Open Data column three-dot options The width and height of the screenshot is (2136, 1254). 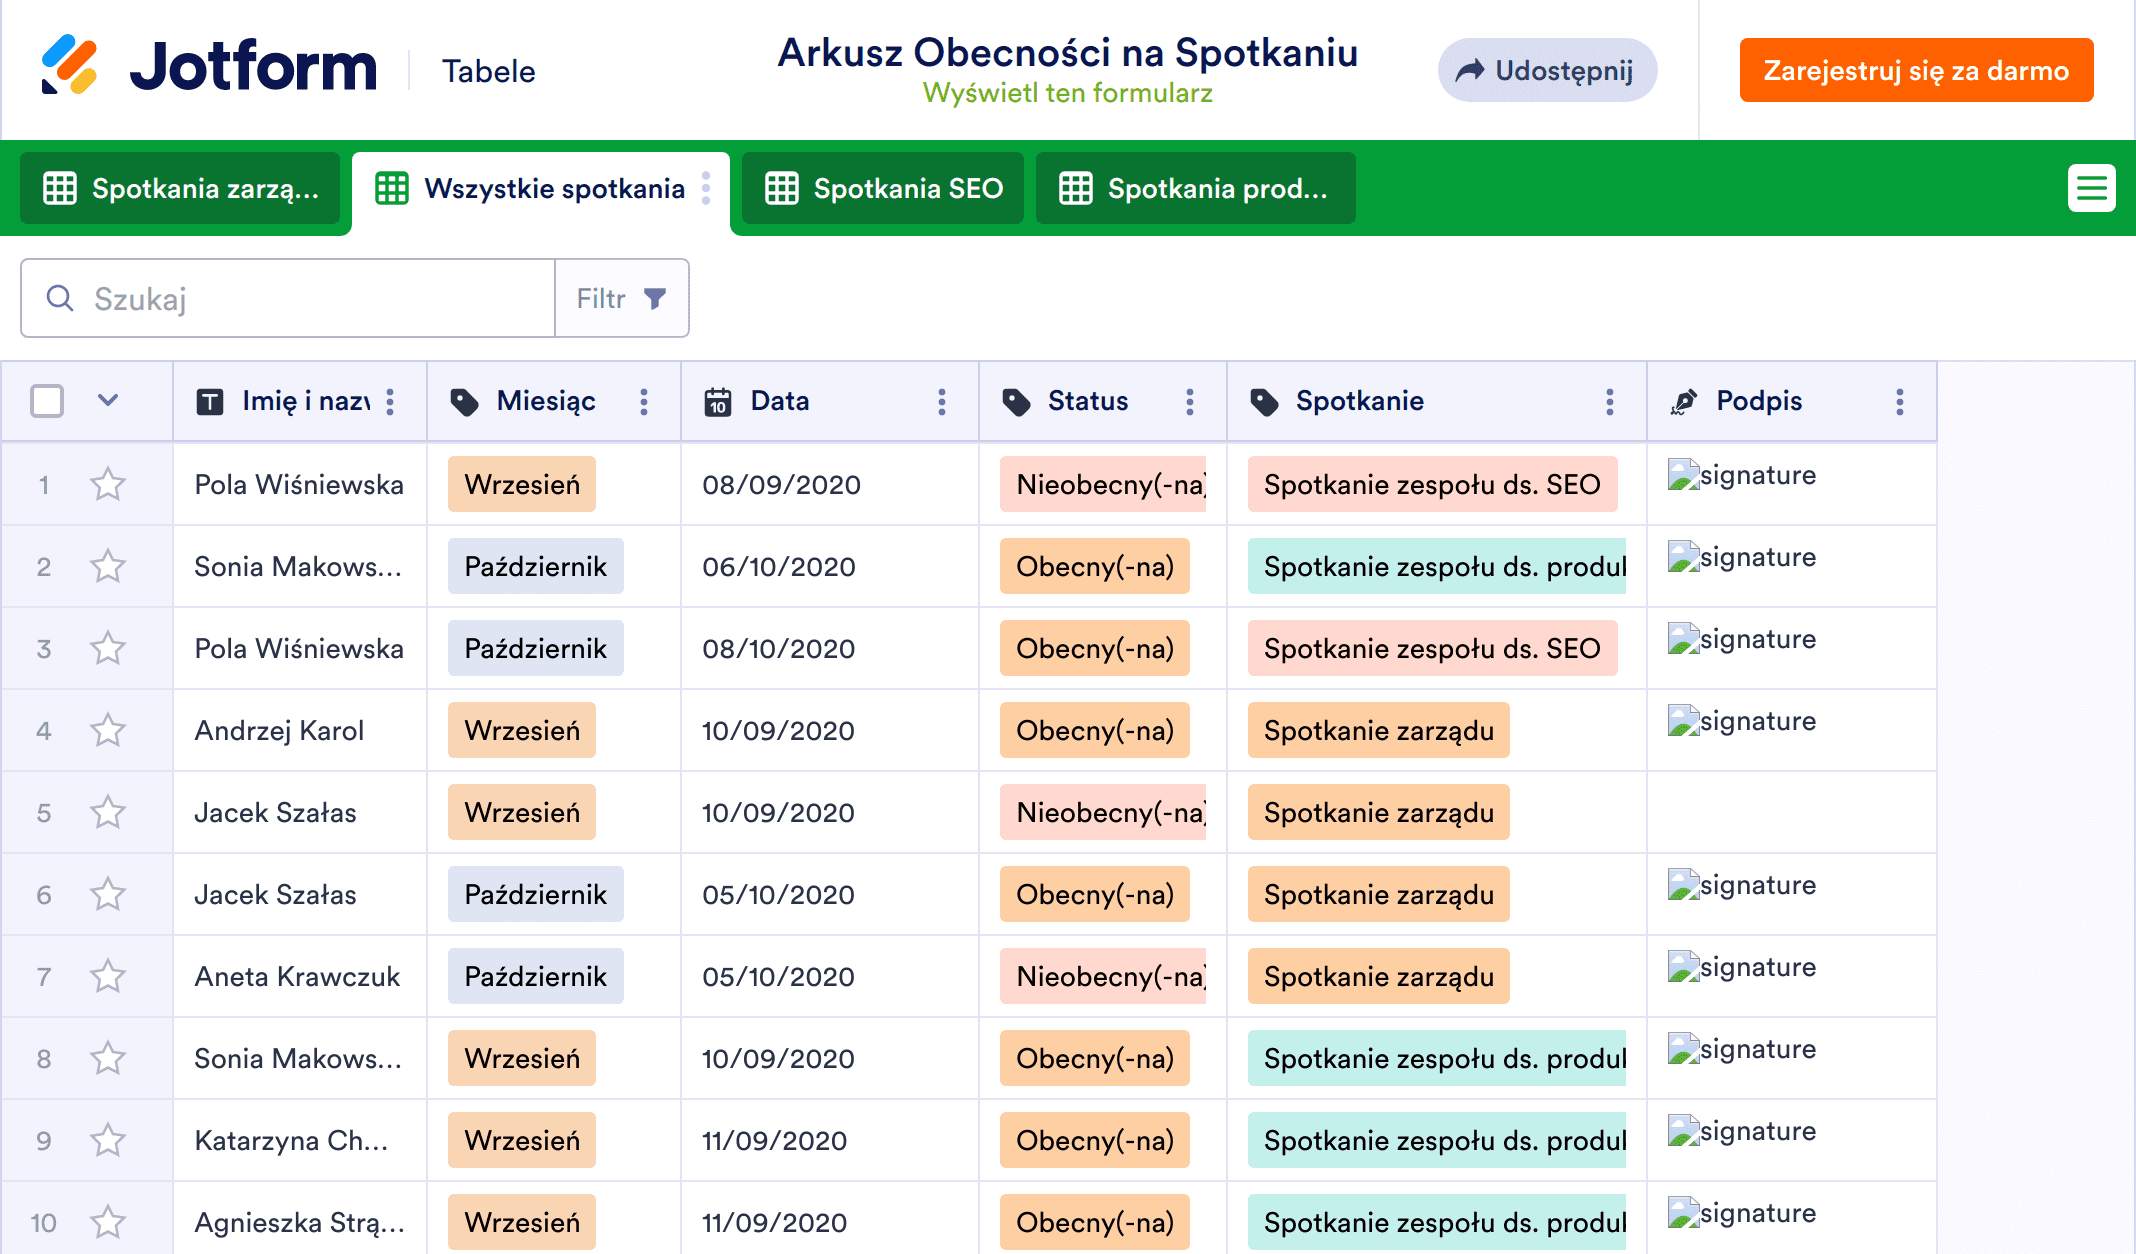[941, 402]
